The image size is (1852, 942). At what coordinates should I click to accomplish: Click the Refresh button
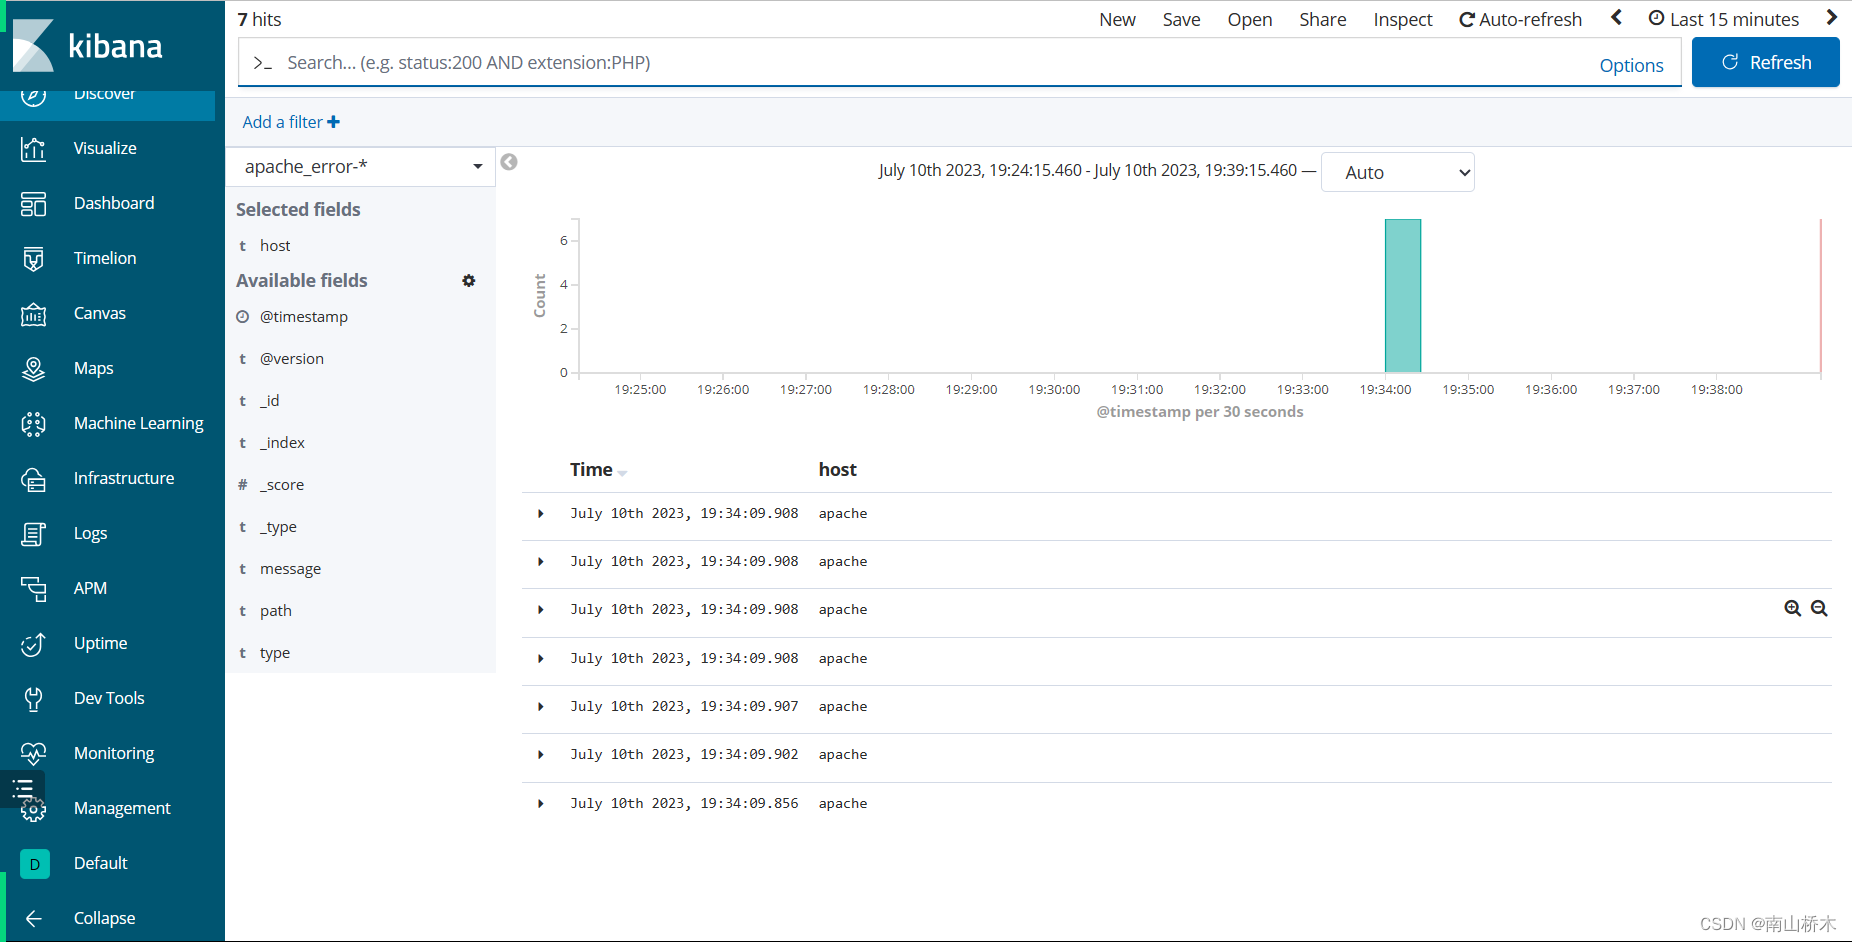click(x=1766, y=62)
